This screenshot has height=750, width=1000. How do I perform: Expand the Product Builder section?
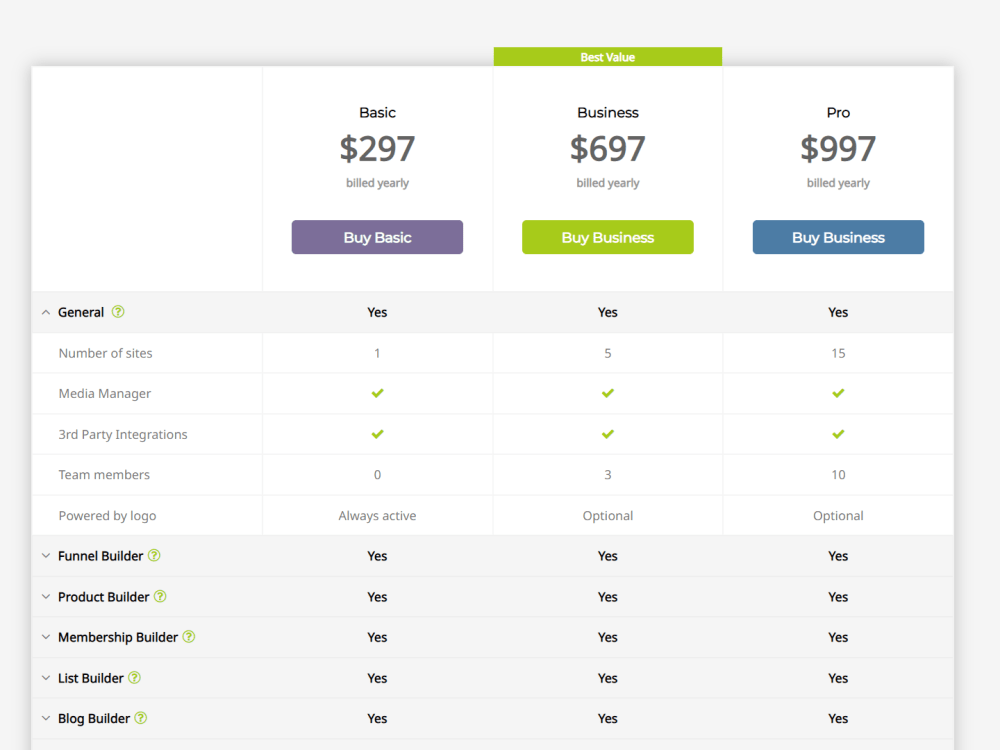coord(46,596)
